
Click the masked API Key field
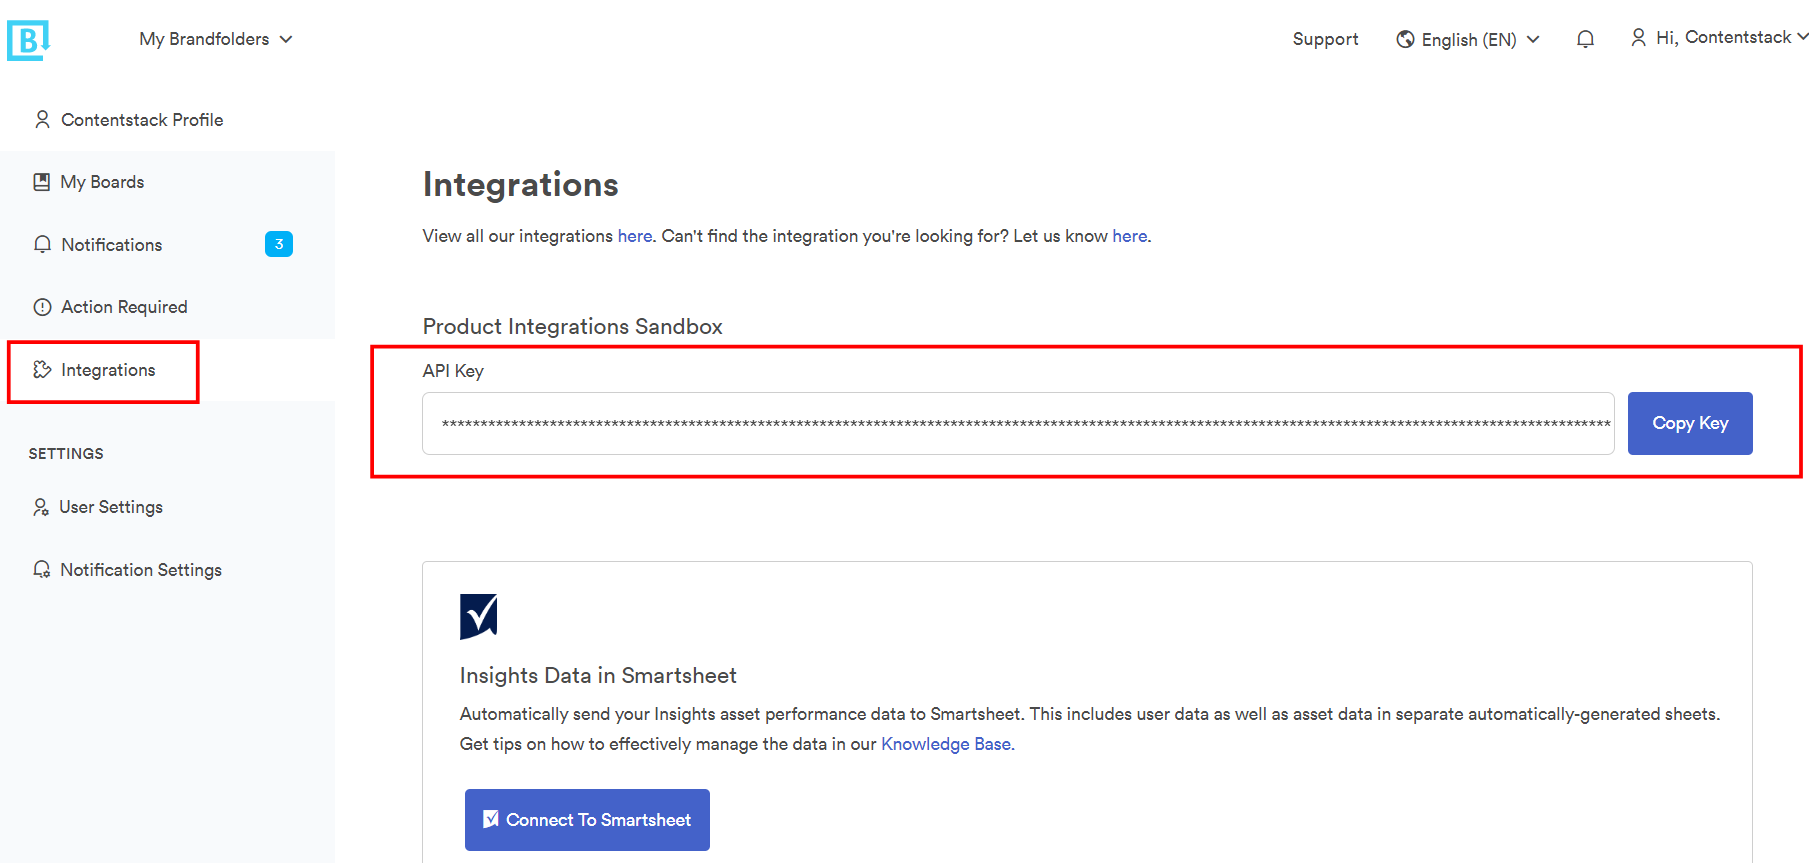(1018, 423)
